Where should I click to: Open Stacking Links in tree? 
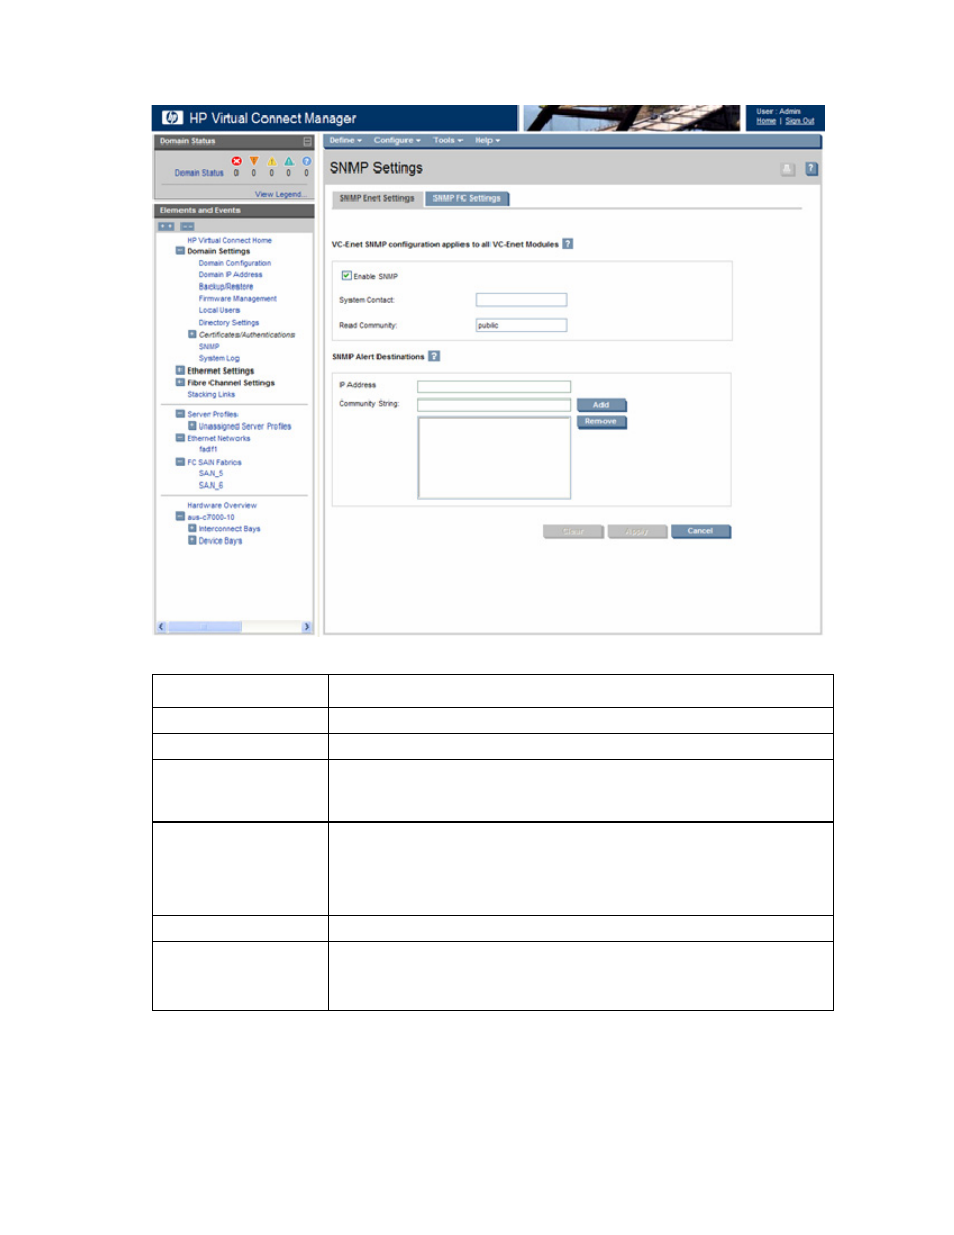pyautogui.click(x=211, y=394)
